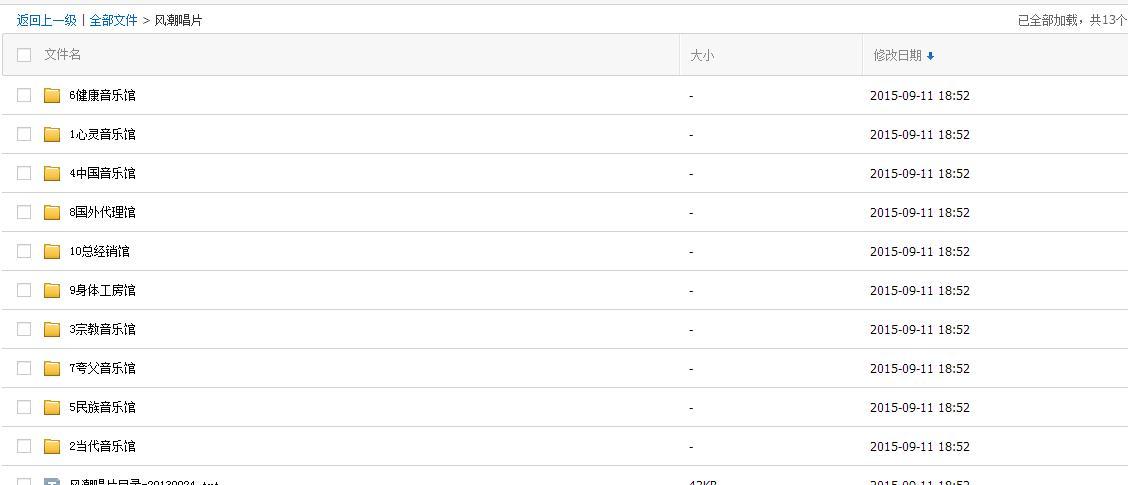The width and height of the screenshot is (1128, 485).
Task: Open the 3宗教音乐馆 folder icon
Action: [52, 329]
